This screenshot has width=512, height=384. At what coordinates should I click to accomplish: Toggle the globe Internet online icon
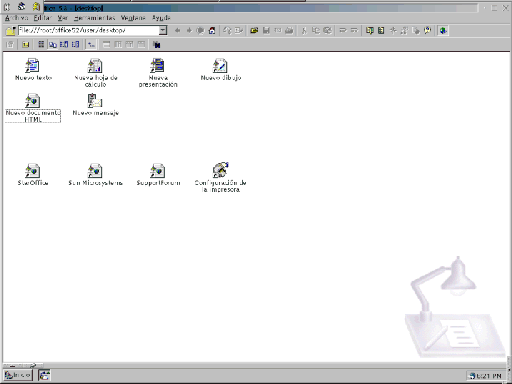(443, 31)
